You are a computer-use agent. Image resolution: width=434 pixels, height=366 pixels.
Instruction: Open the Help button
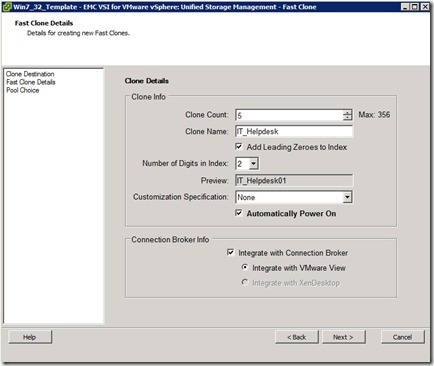click(30, 337)
